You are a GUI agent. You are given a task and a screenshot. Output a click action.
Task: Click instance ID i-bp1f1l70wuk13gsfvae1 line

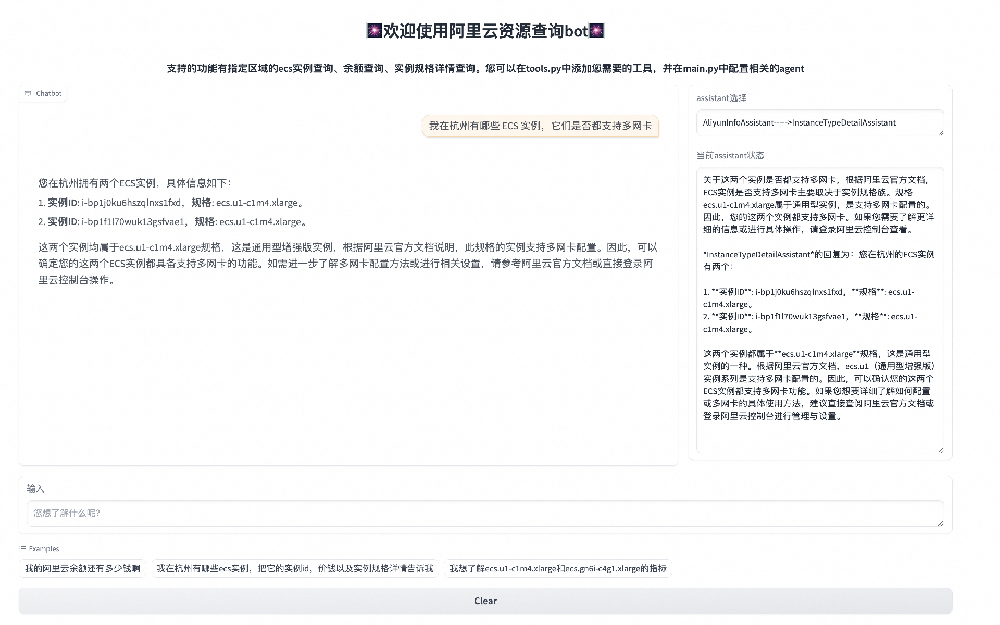pyautogui.click(x=173, y=222)
